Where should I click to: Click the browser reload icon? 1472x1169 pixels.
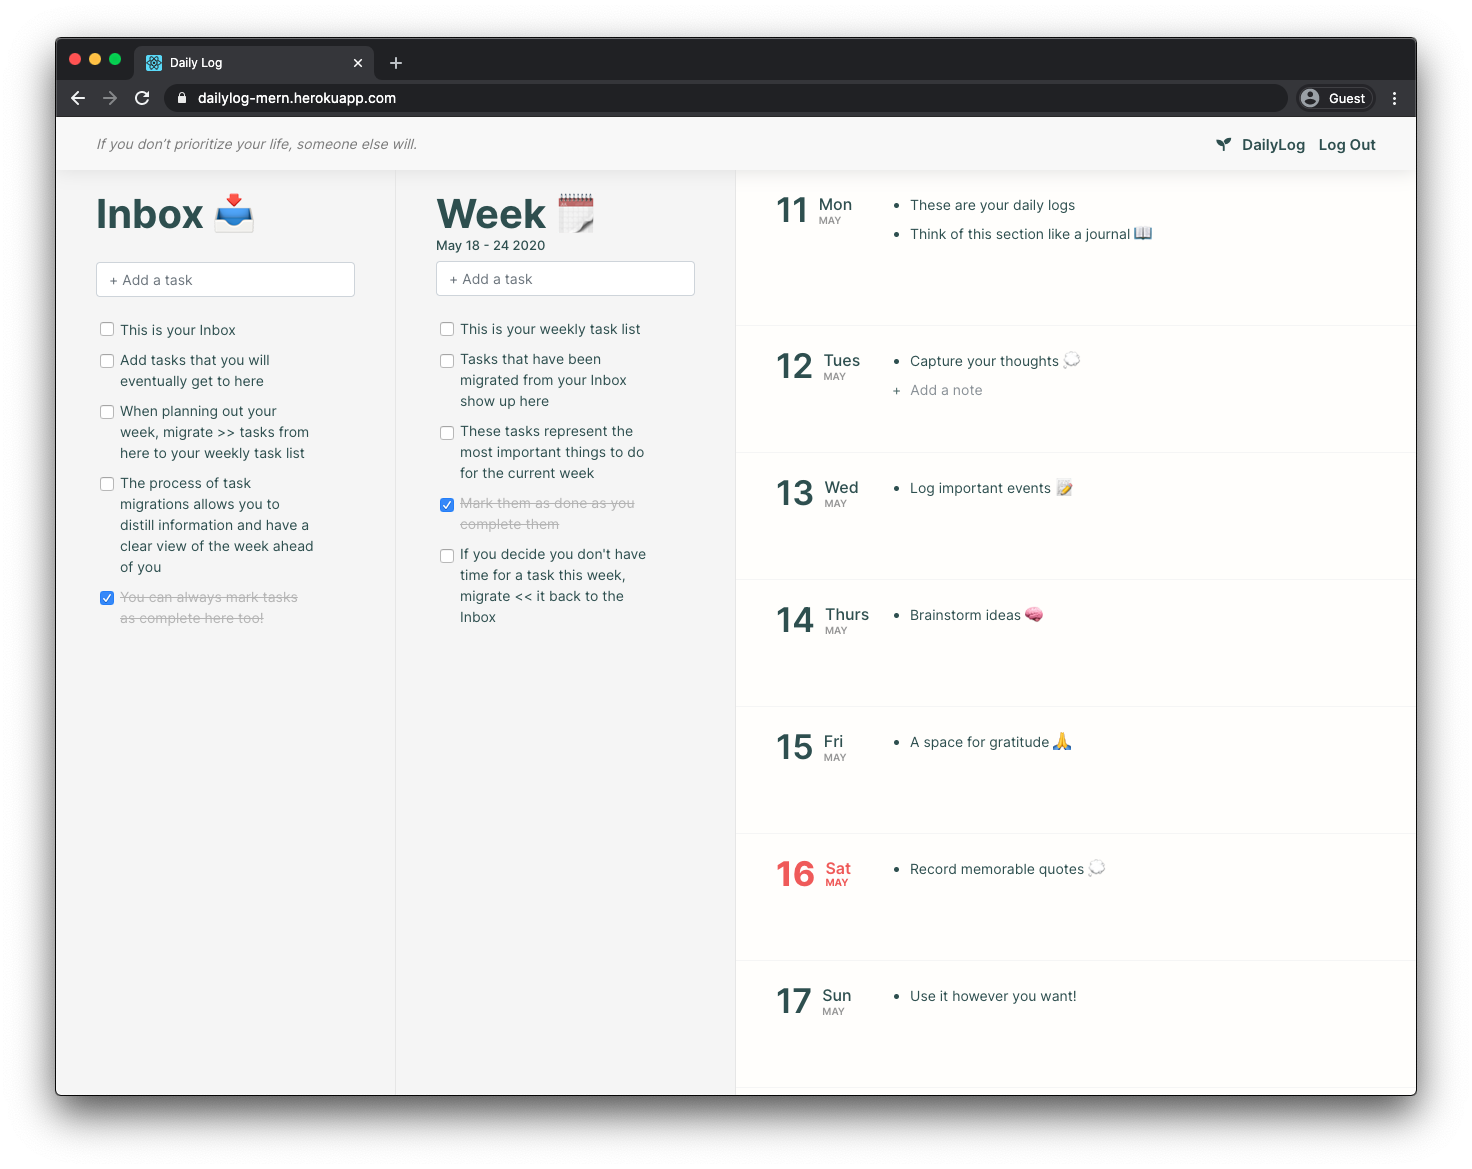point(142,98)
